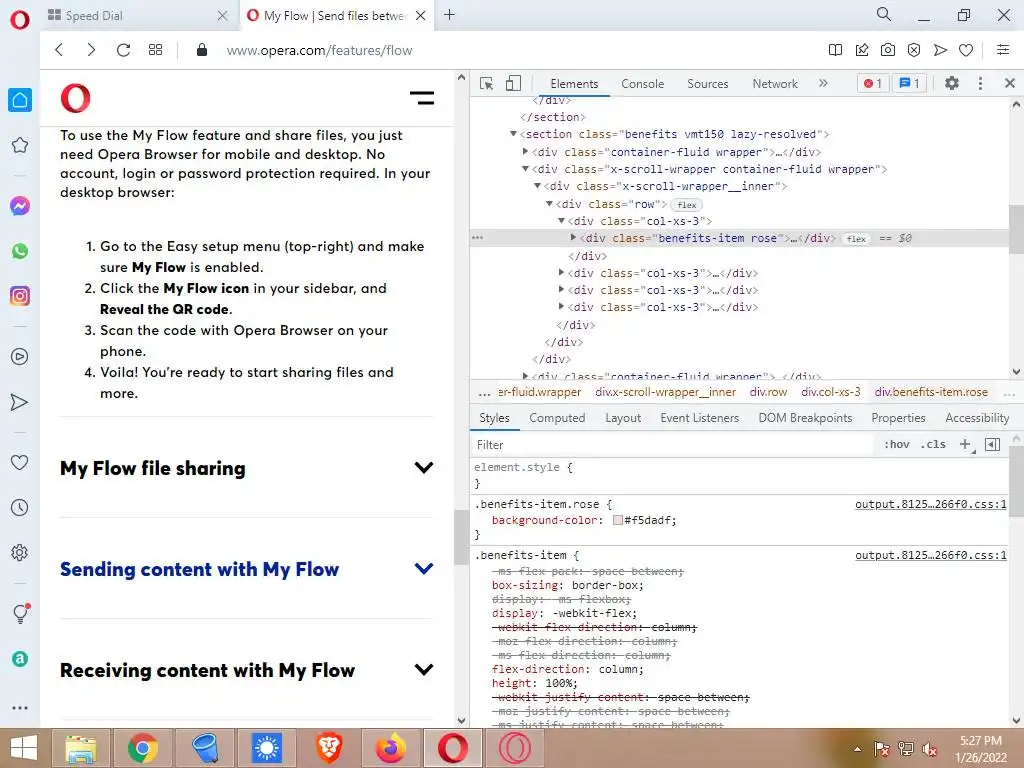Reload the current page
The image size is (1024, 768).
point(123,50)
